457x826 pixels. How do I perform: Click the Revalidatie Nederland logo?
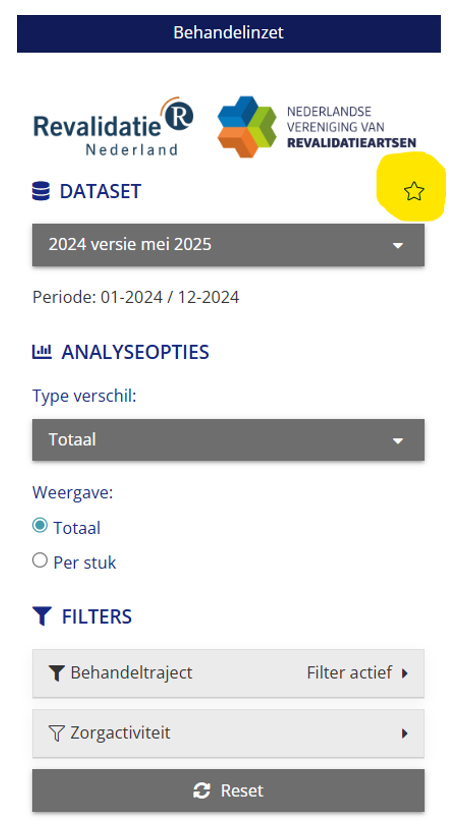click(x=113, y=126)
